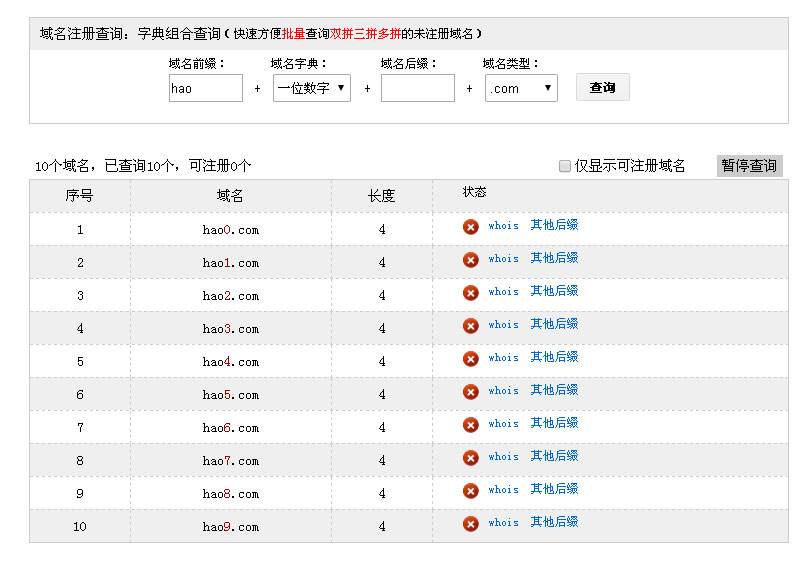Select the hao1.com domain cell
The width and height of the screenshot is (809, 566).
(231, 263)
